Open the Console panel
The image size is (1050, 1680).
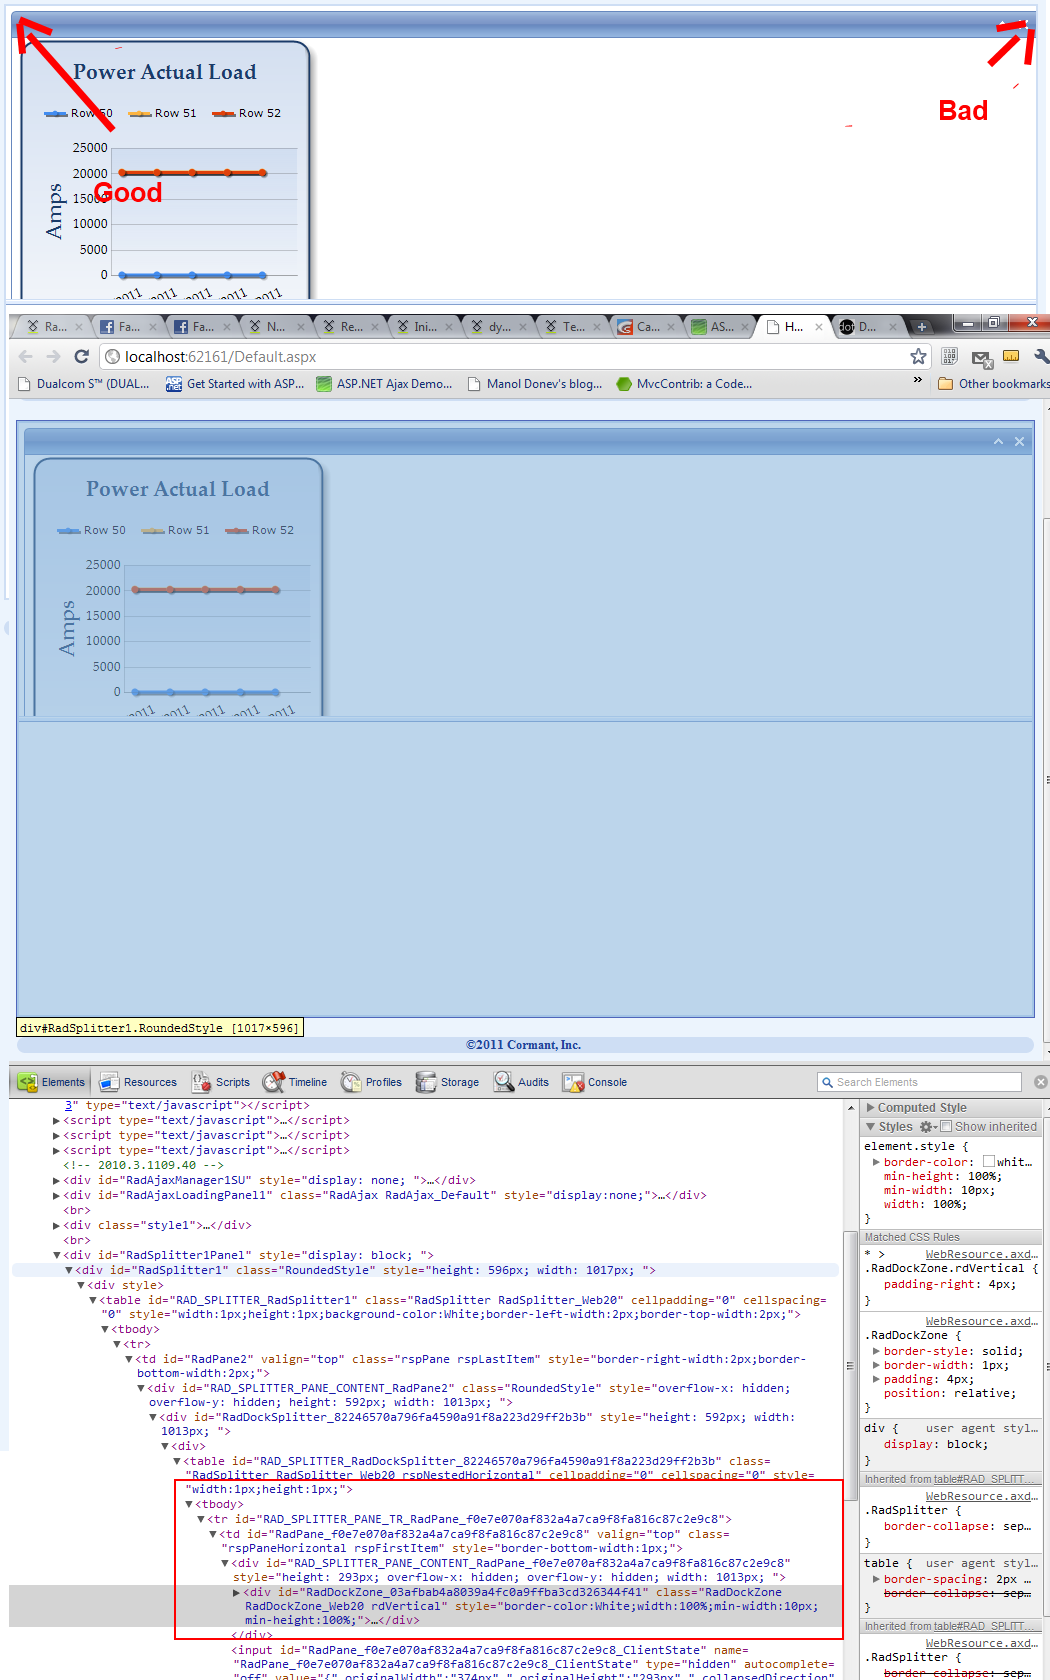595,1082
